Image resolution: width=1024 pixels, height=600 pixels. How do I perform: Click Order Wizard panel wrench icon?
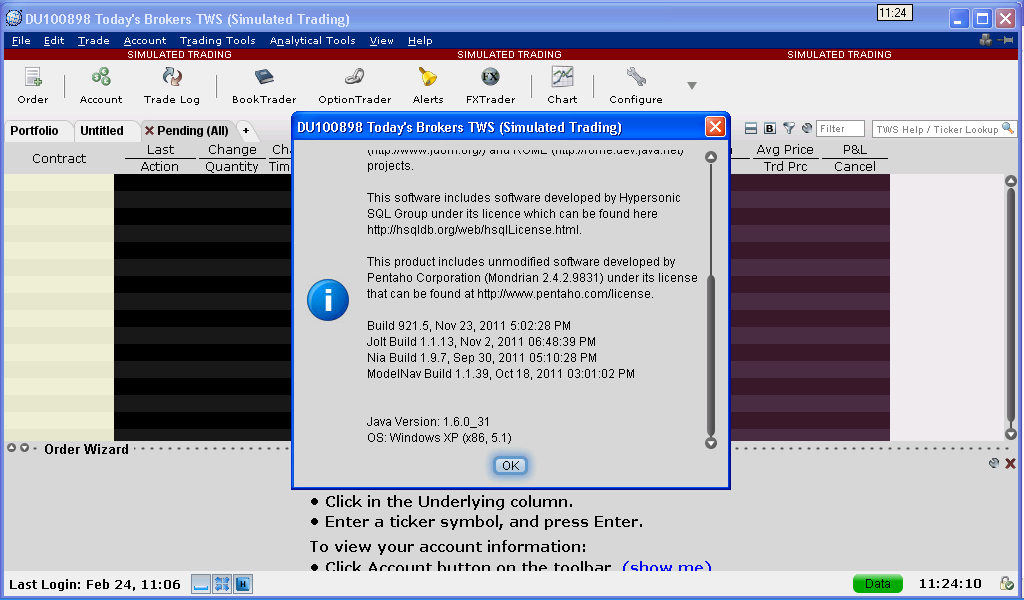994,463
